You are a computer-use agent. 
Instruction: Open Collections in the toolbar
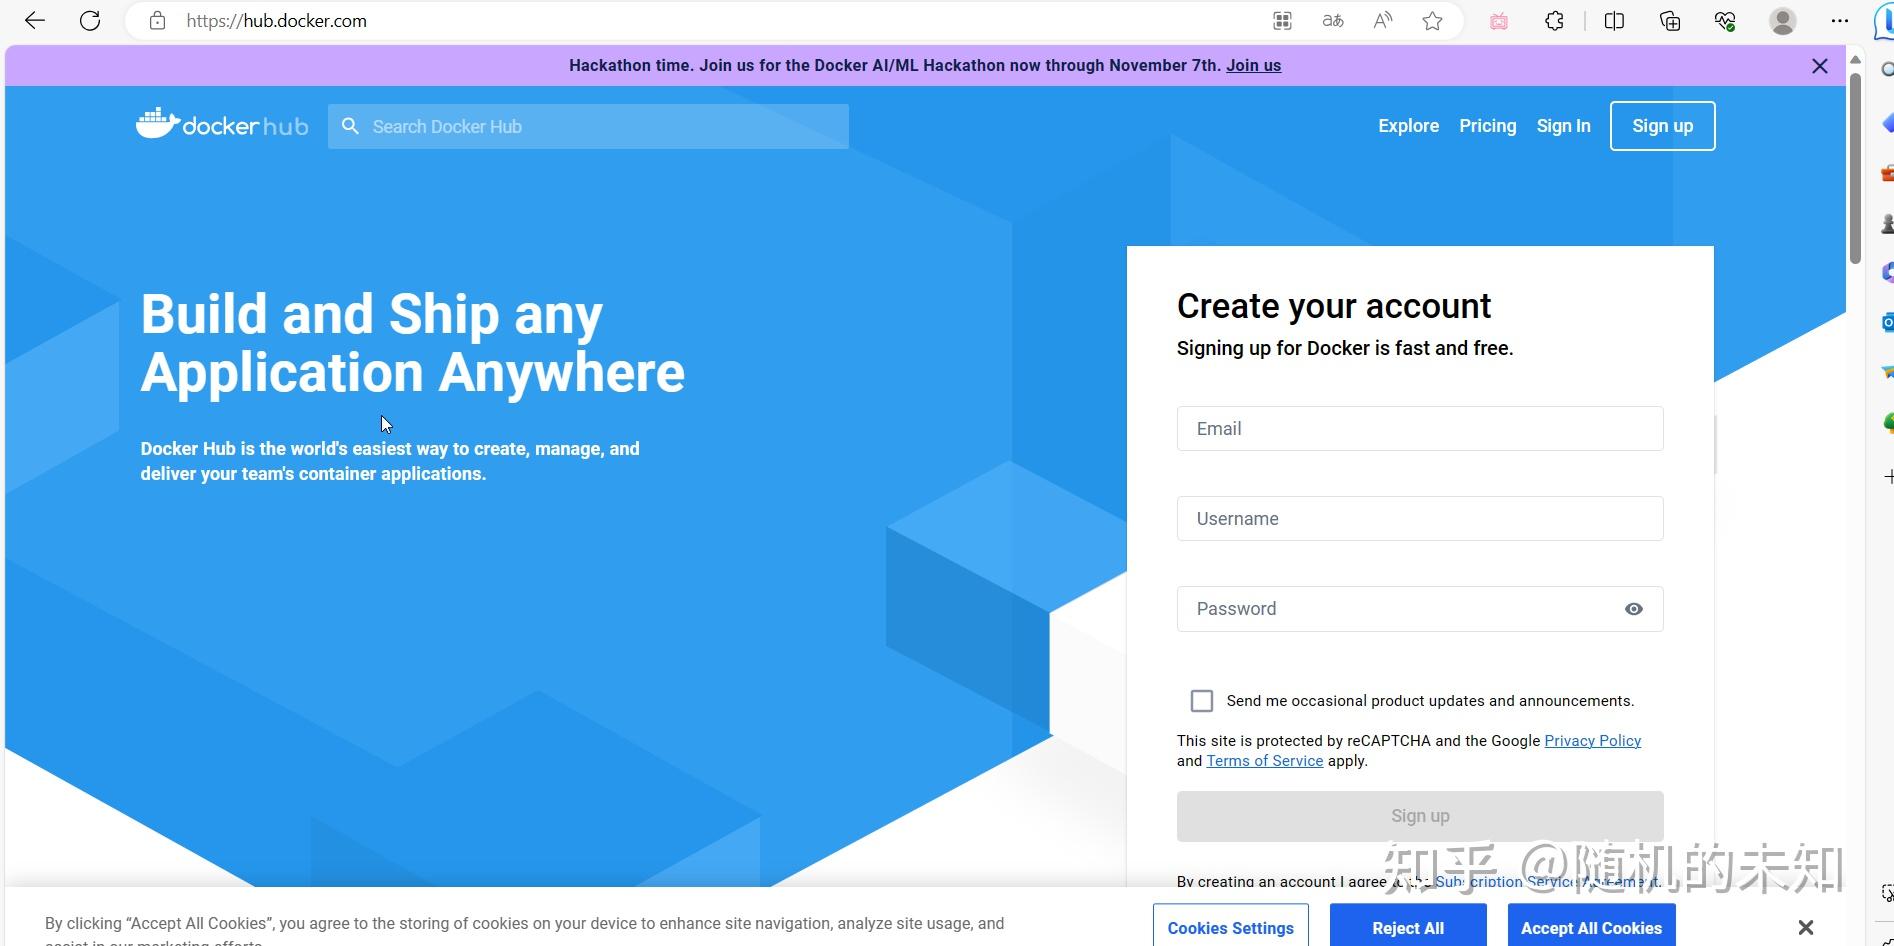1670,20
